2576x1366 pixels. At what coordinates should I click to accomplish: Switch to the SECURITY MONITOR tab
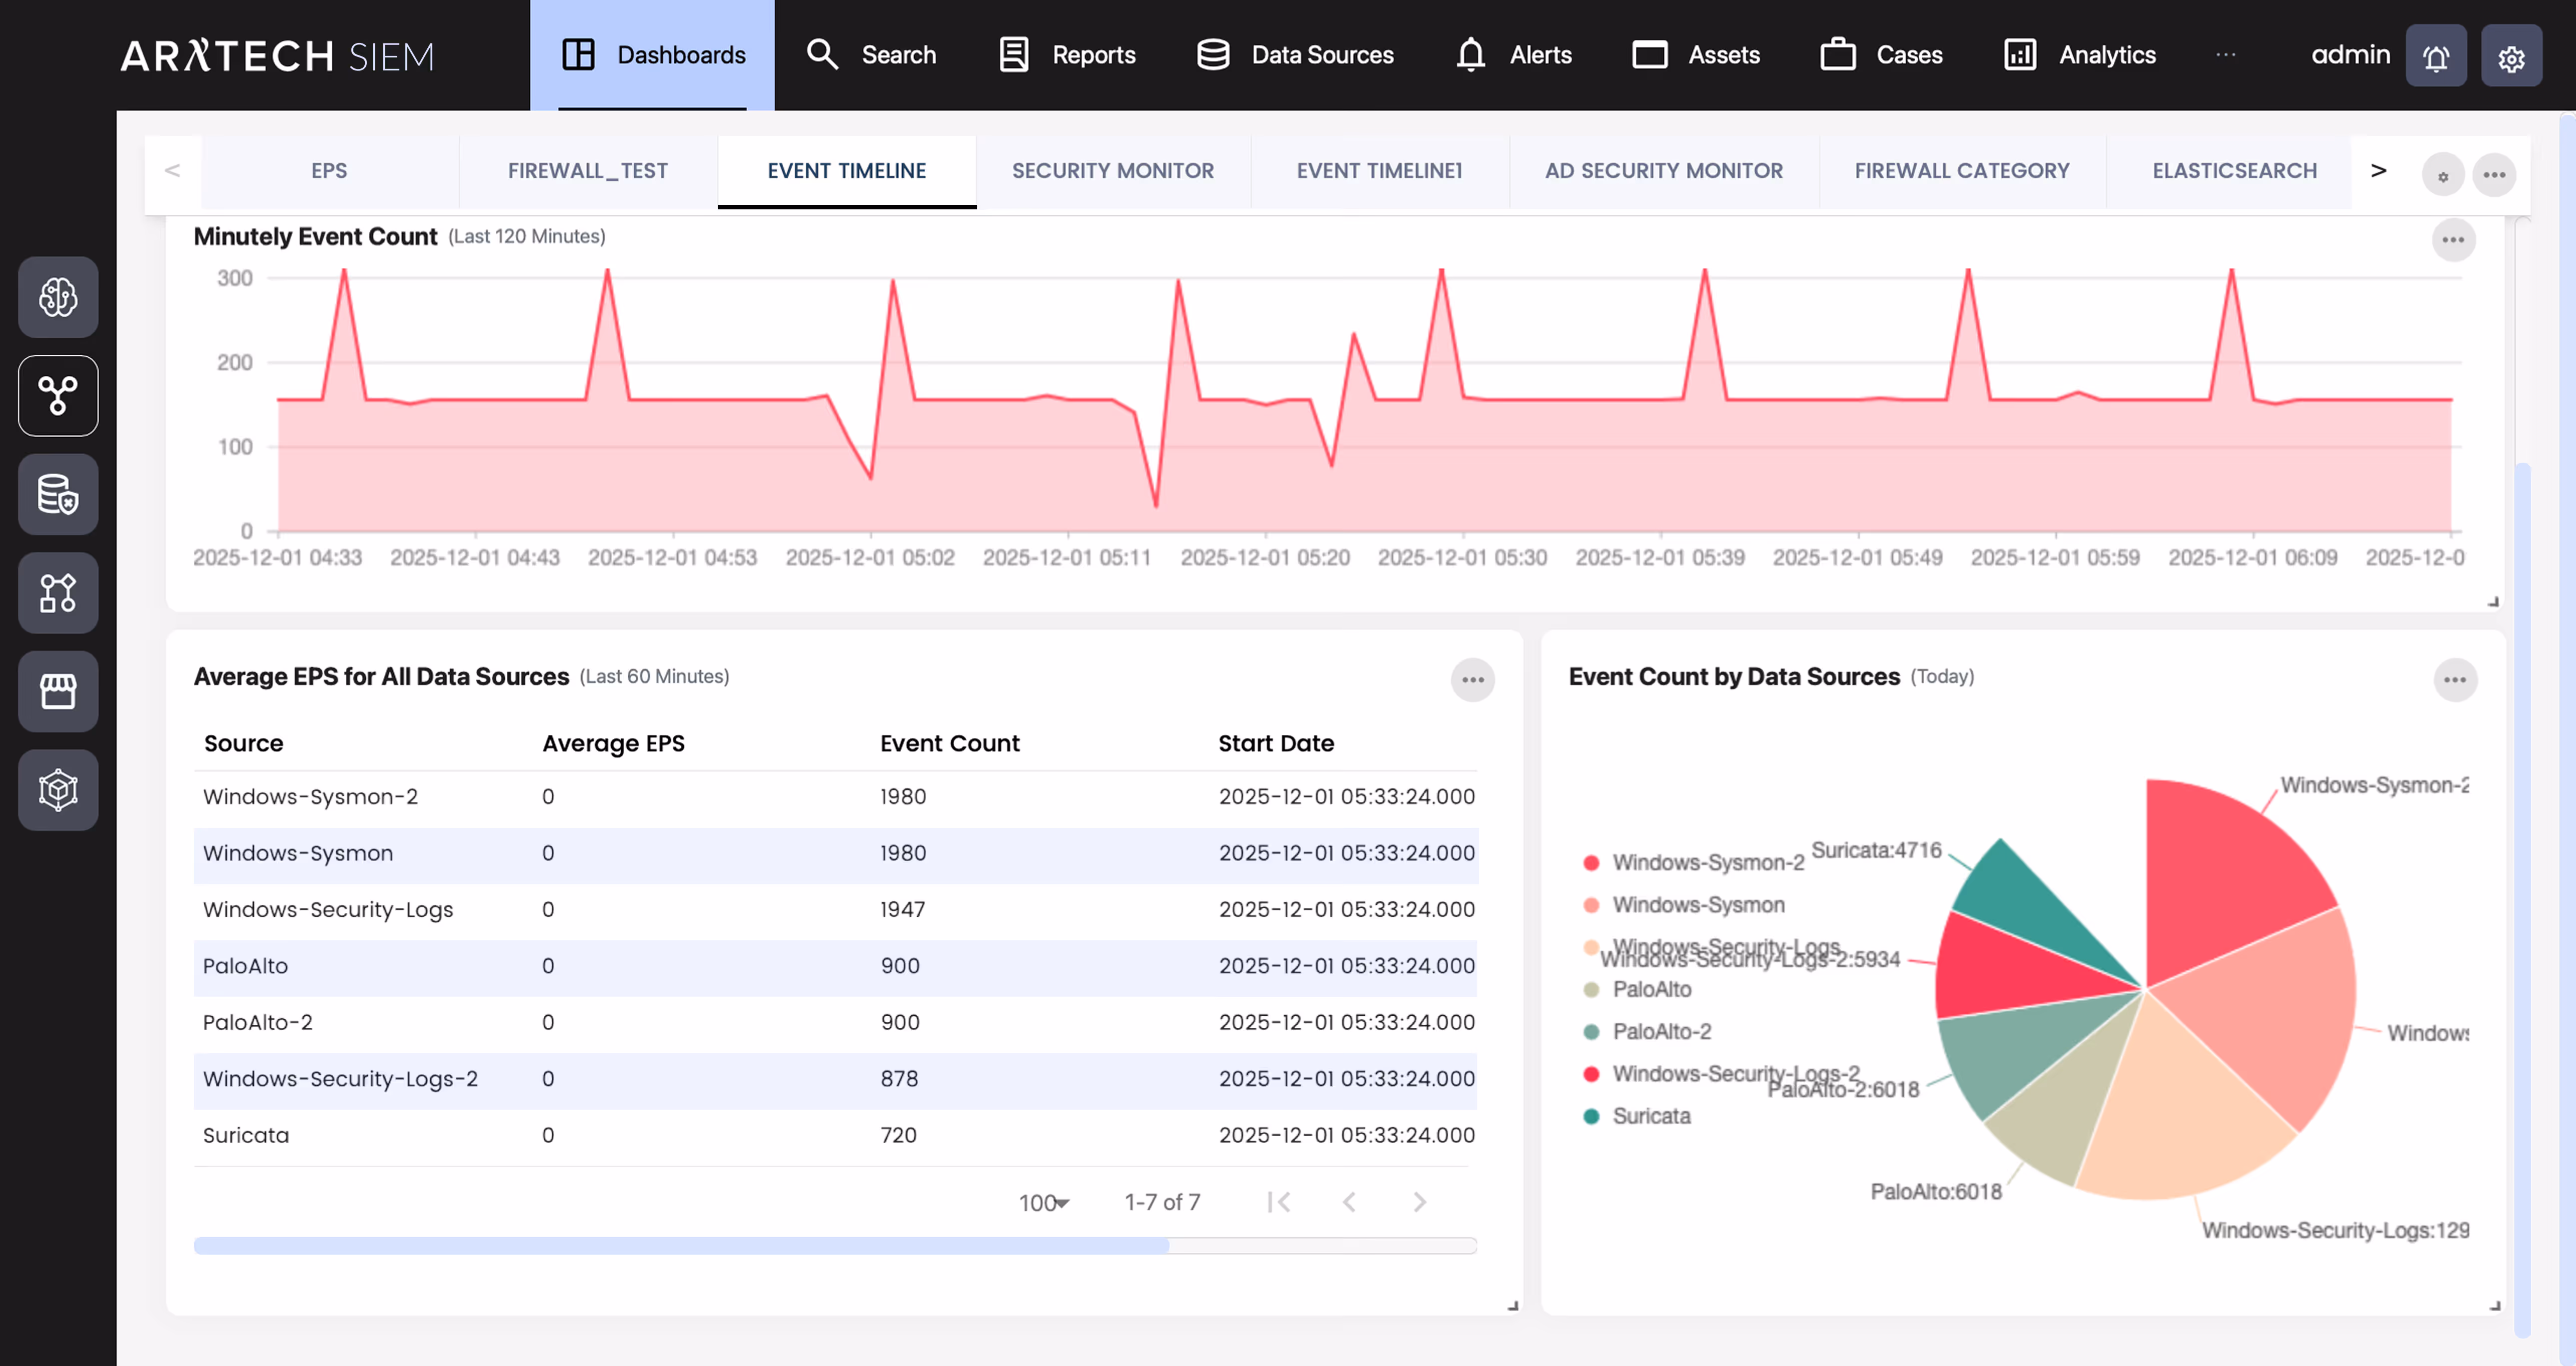coord(1112,171)
